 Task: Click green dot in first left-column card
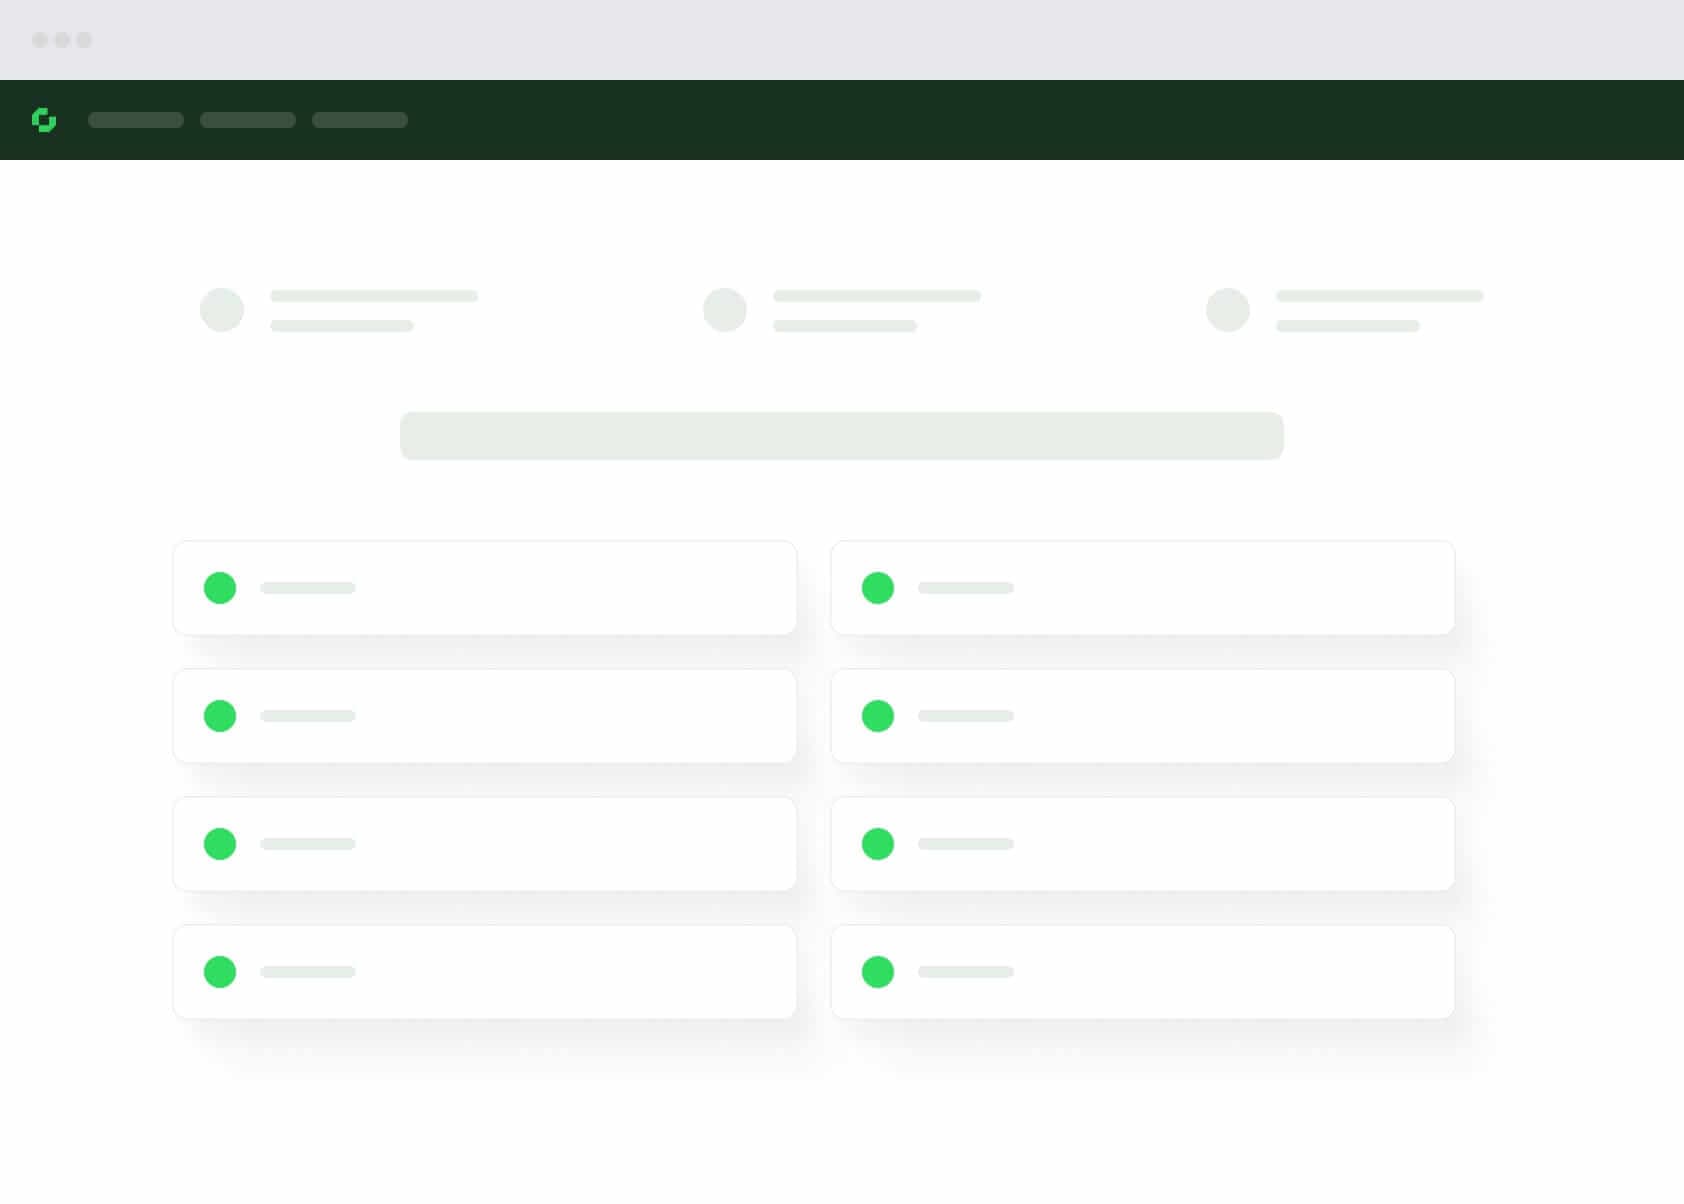(x=220, y=588)
